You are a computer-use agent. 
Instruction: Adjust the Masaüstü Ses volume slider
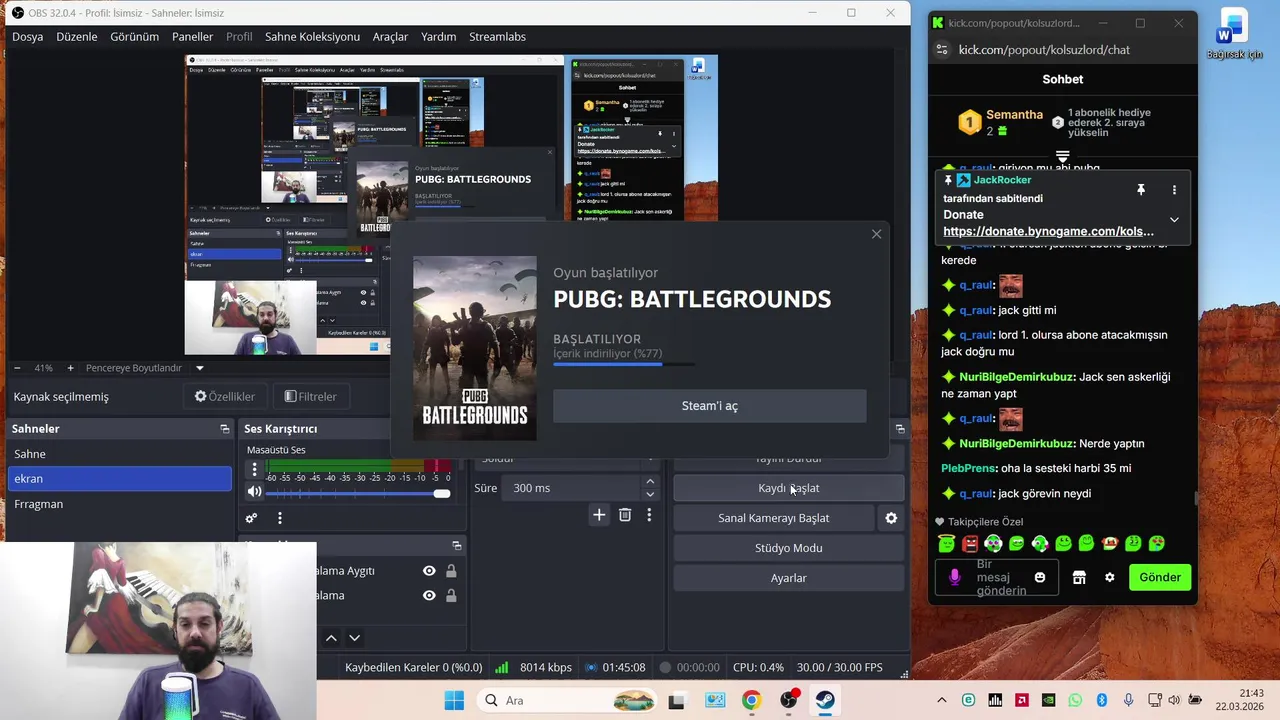[x=358, y=493]
